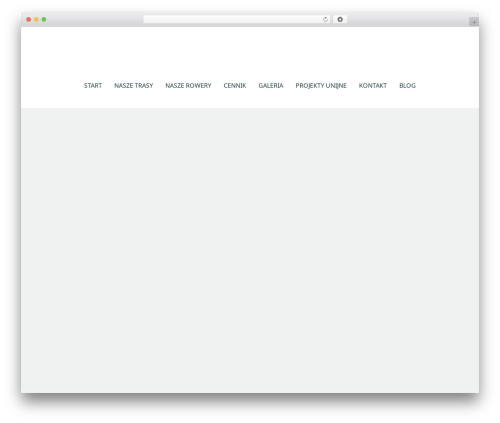Navigate to PROJEKTY UNIJNE
Viewport: 500px width, 423px height.
pos(321,86)
